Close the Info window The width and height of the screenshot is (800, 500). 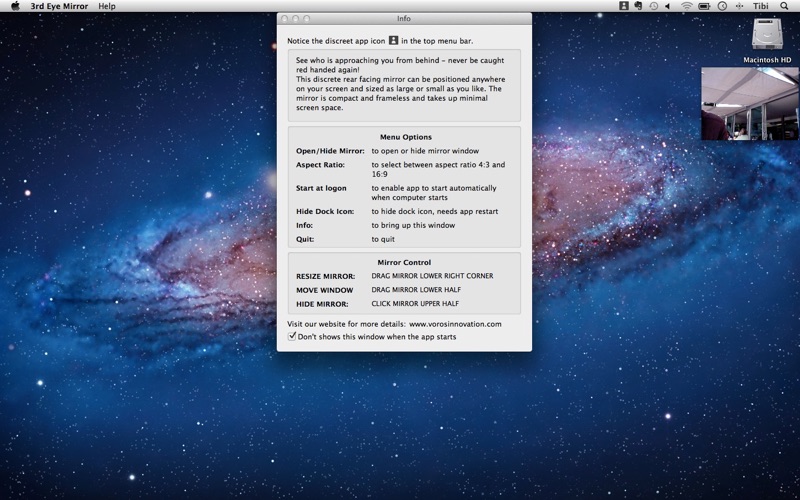[285, 19]
